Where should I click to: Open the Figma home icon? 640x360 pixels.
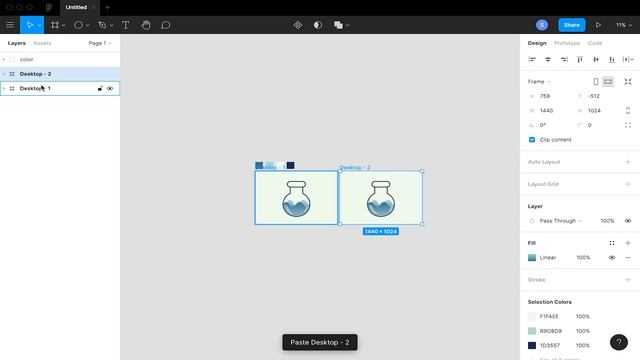click(x=49, y=7)
